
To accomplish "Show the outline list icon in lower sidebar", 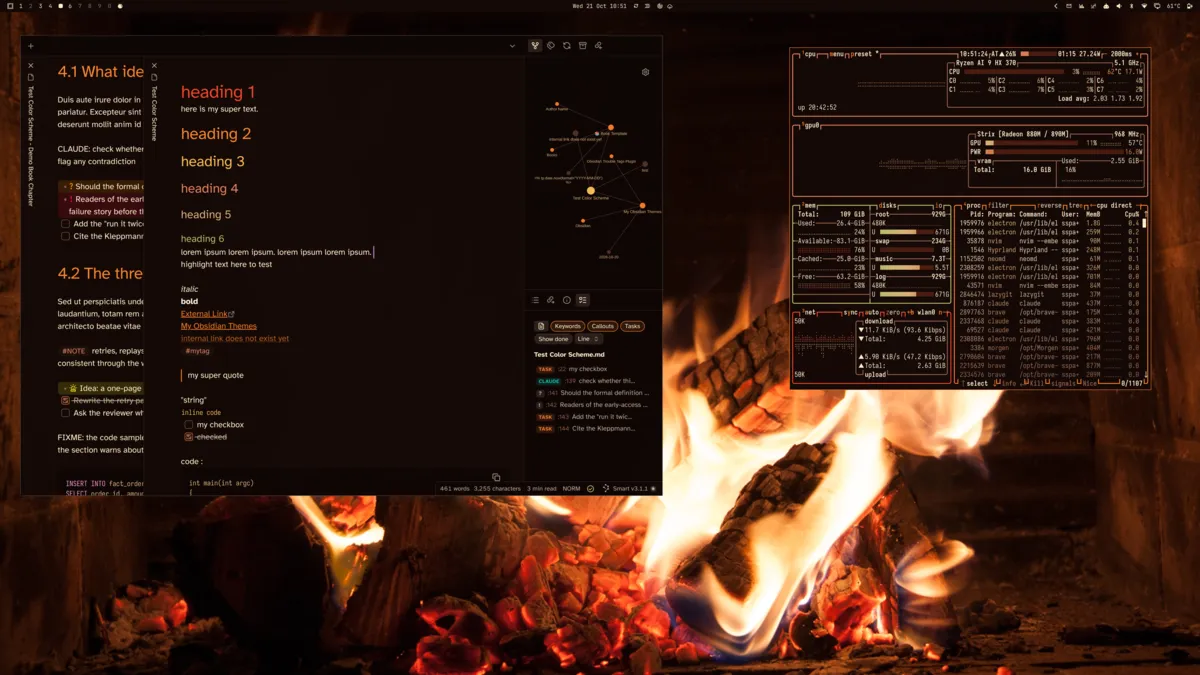I will [535, 300].
